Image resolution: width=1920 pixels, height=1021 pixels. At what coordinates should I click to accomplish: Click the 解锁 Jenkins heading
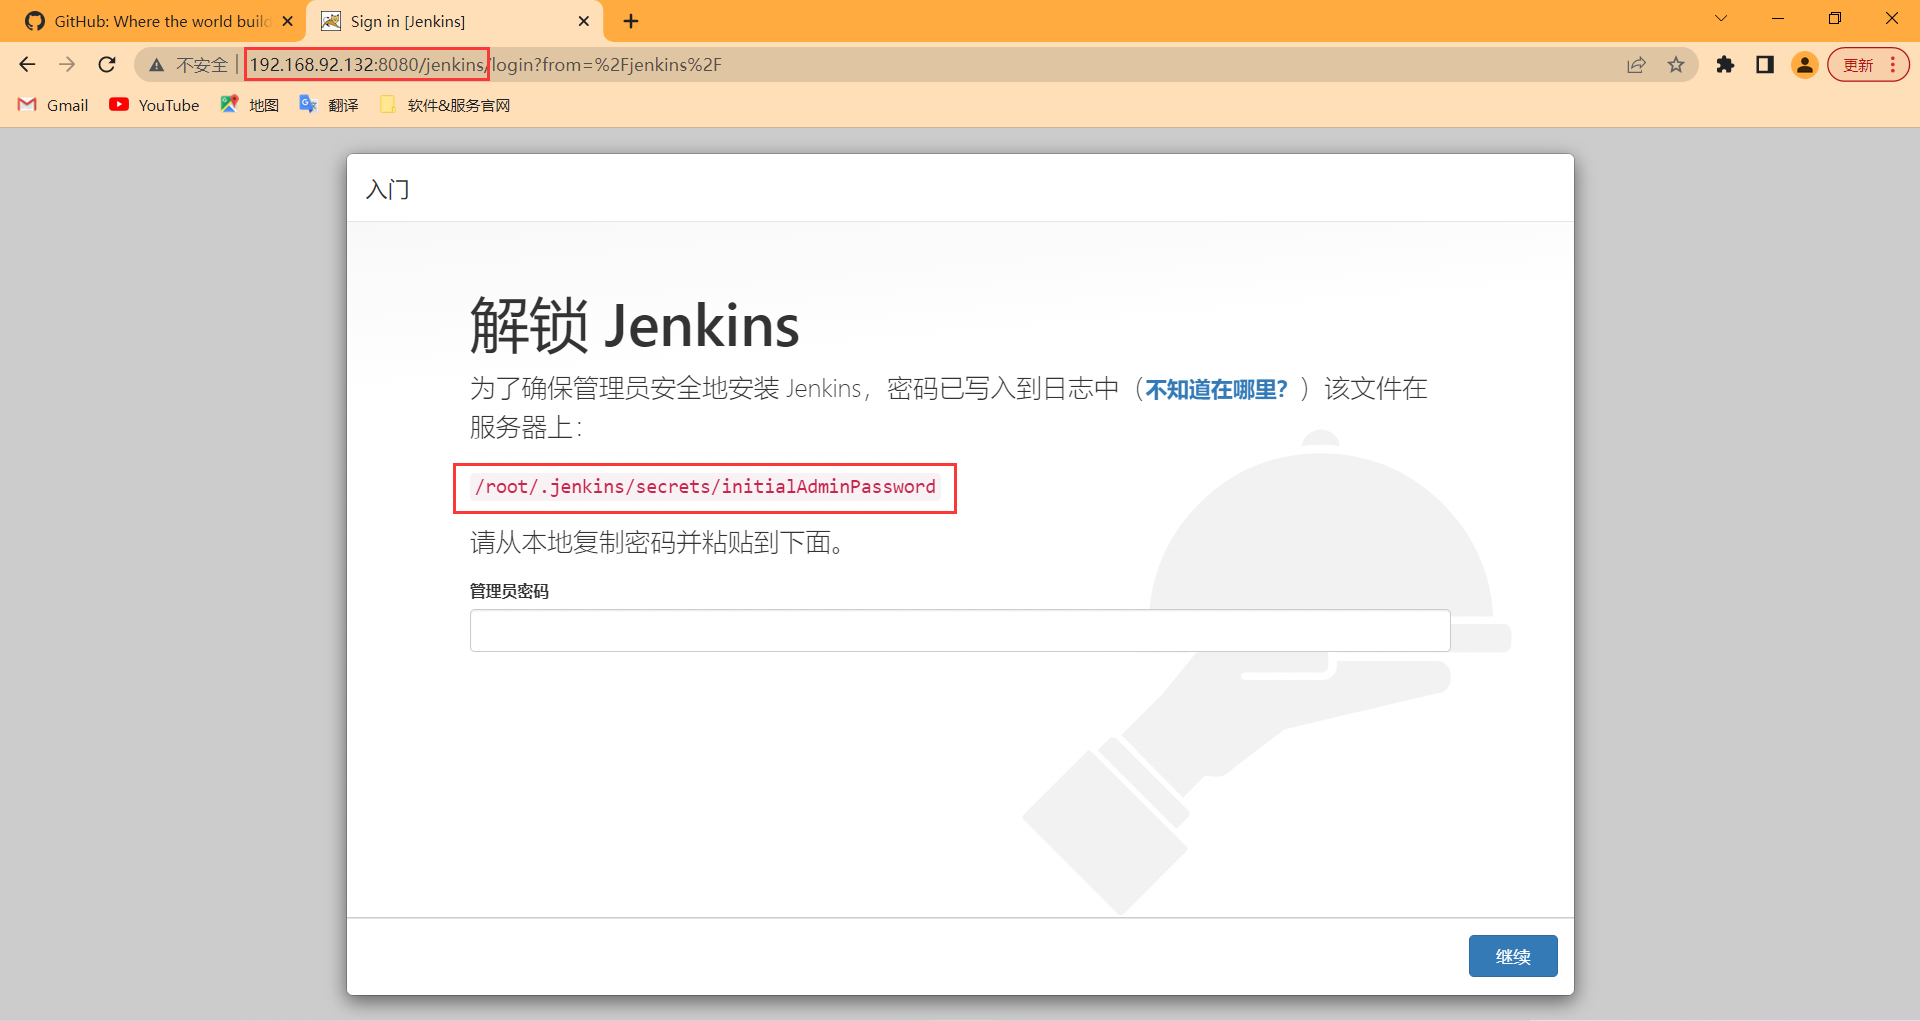click(x=635, y=325)
